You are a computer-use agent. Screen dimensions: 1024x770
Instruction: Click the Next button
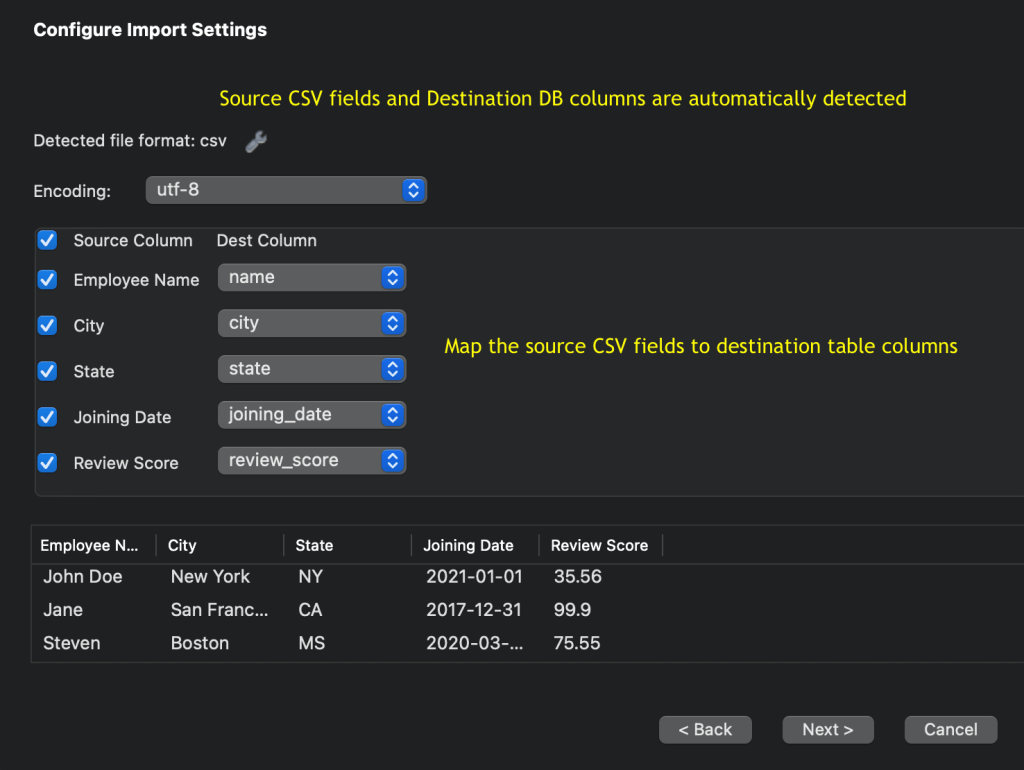(827, 730)
